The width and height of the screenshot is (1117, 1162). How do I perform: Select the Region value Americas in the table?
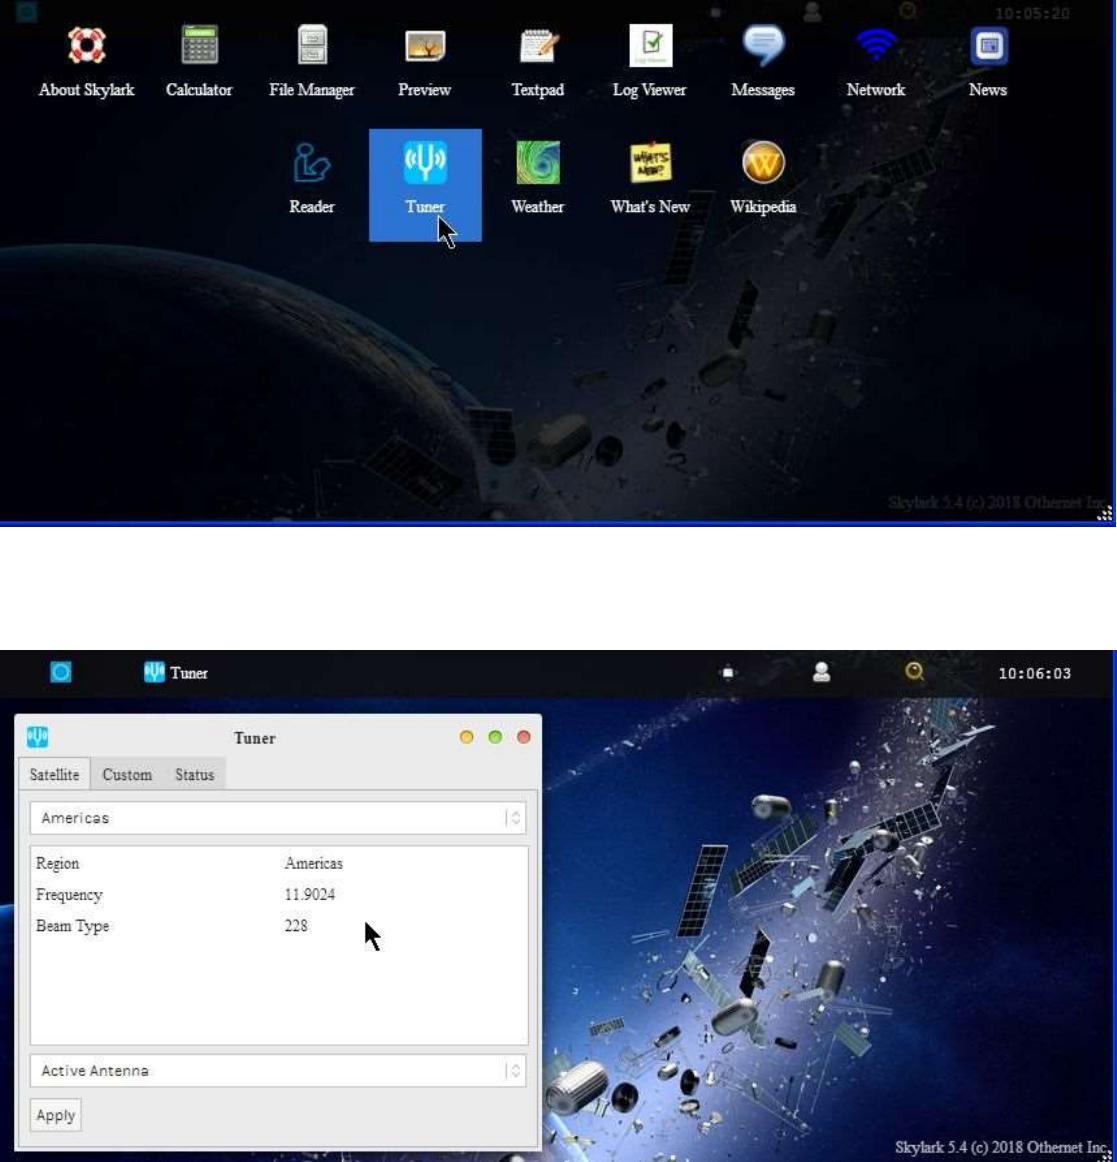click(x=314, y=863)
